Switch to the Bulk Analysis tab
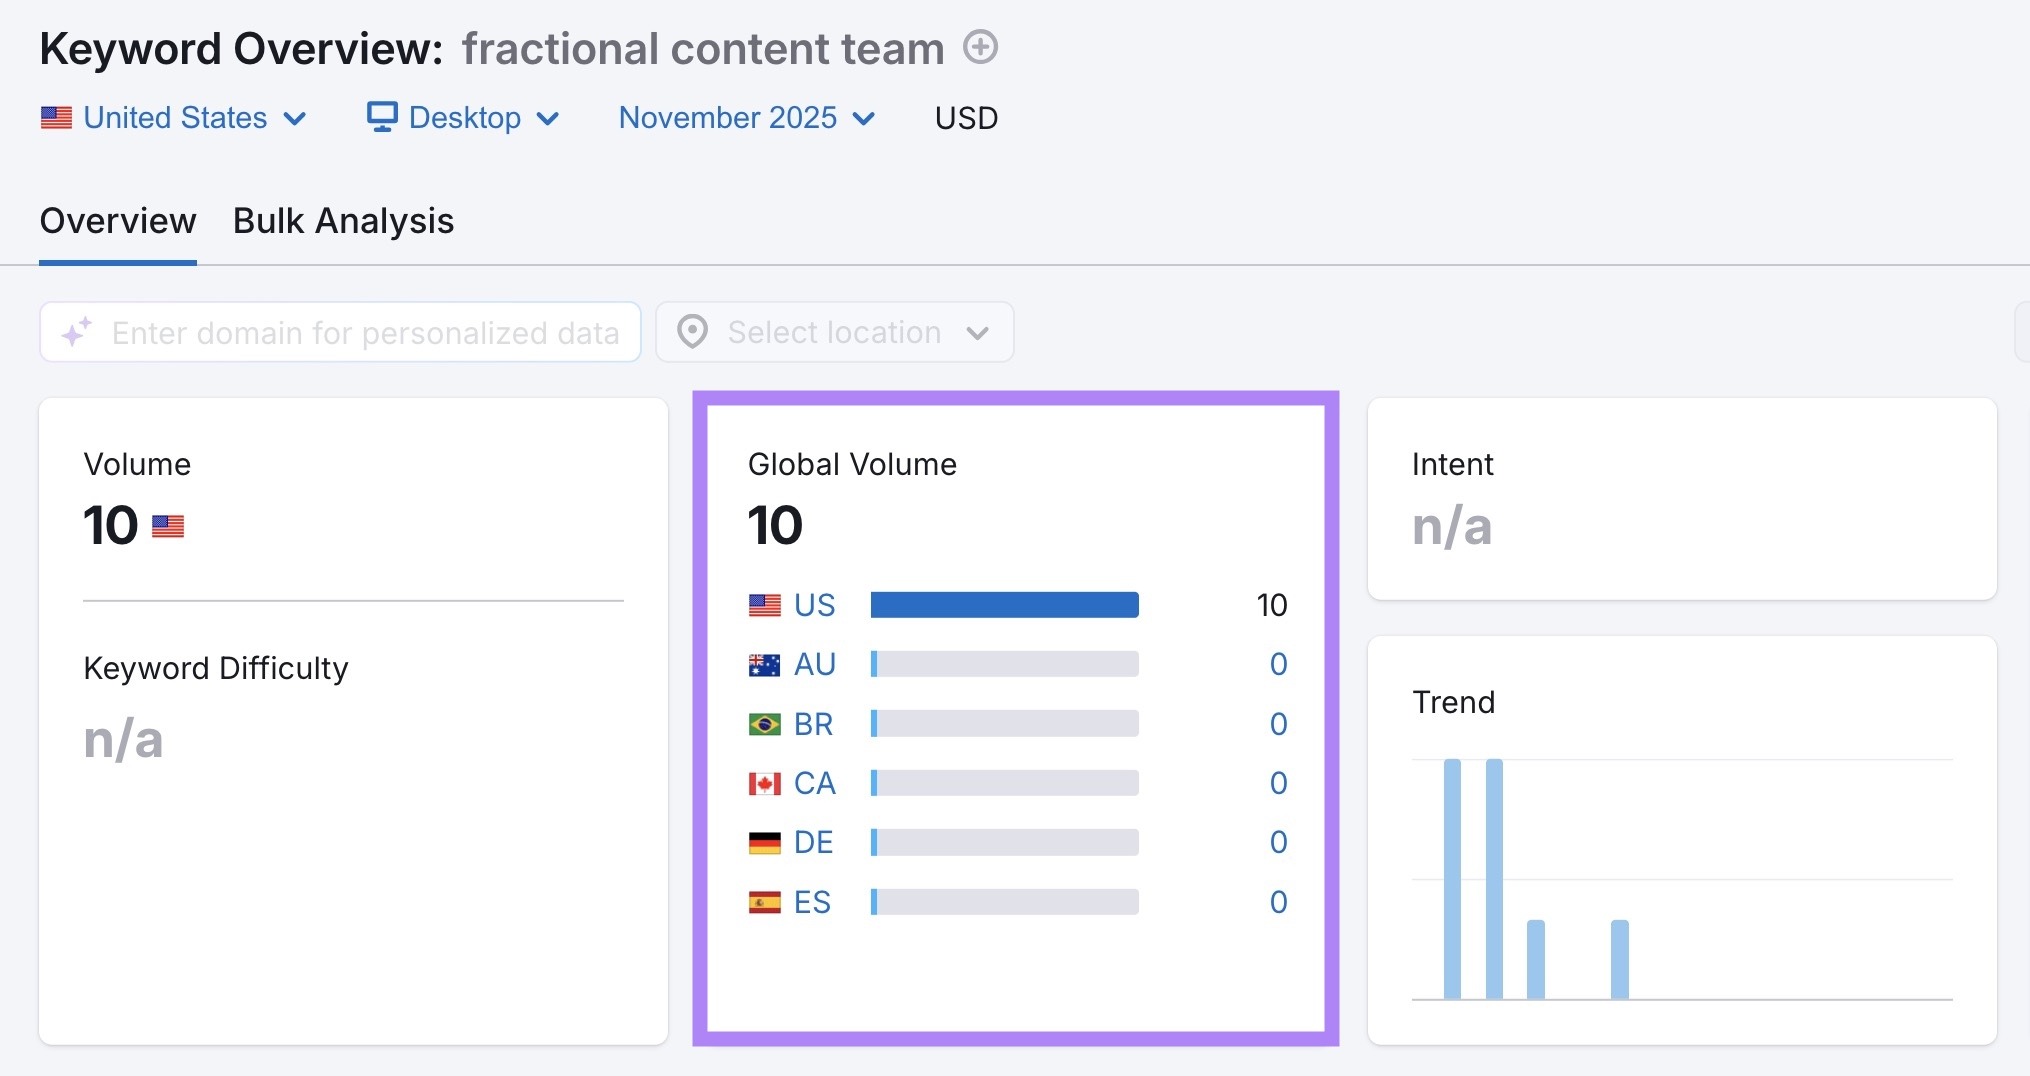2030x1076 pixels. point(343,220)
